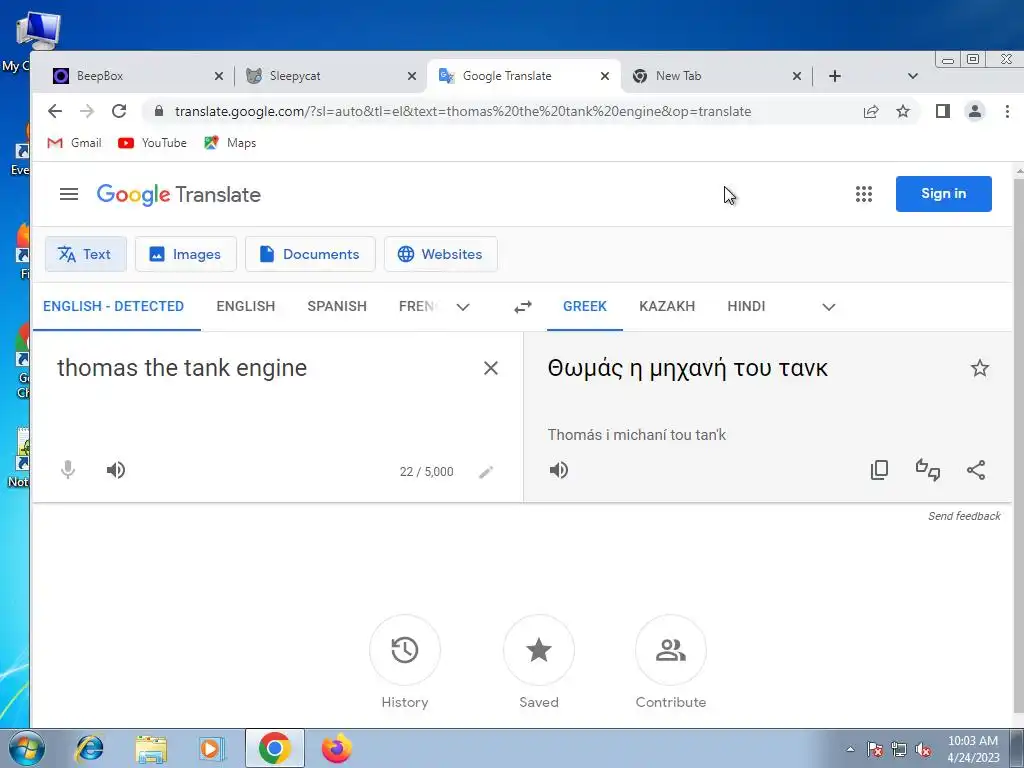Open the Chrome profile menu
The width and height of the screenshot is (1024, 768).
(x=974, y=111)
